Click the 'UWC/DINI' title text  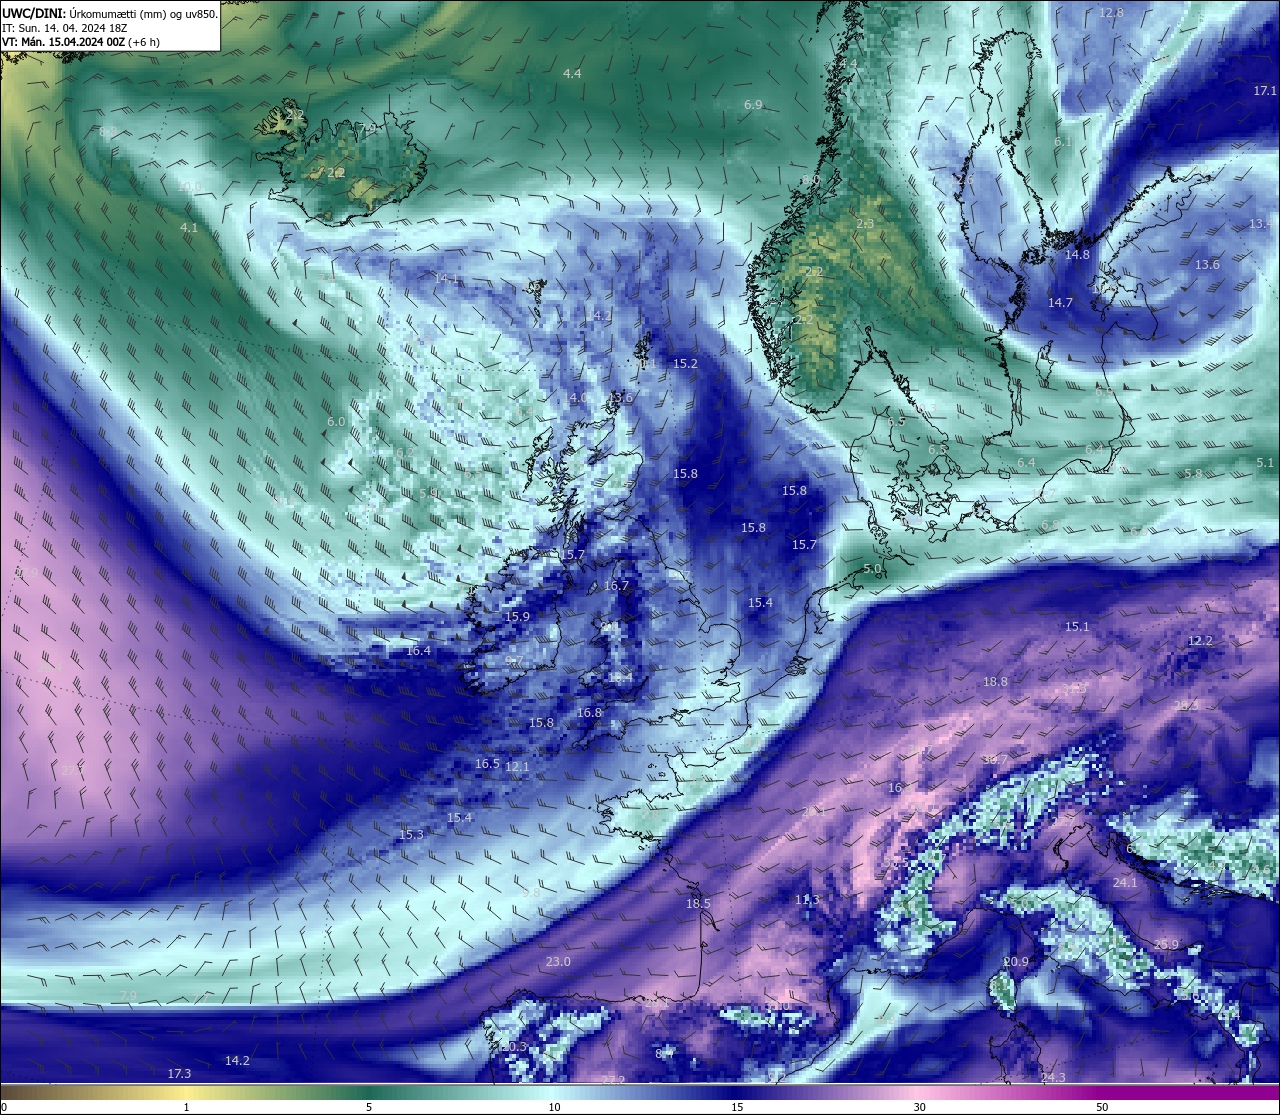click(x=33, y=13)
